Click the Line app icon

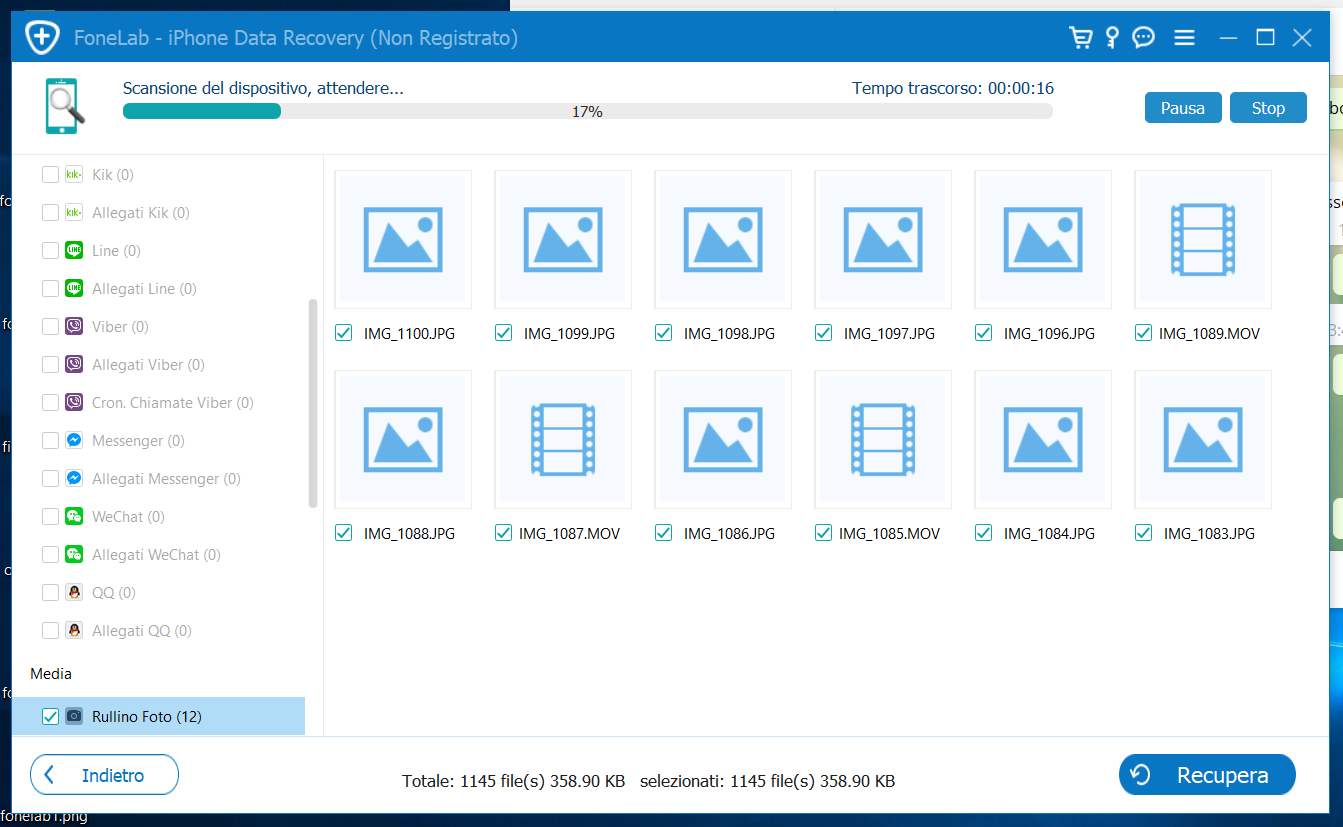coord(74,251)
